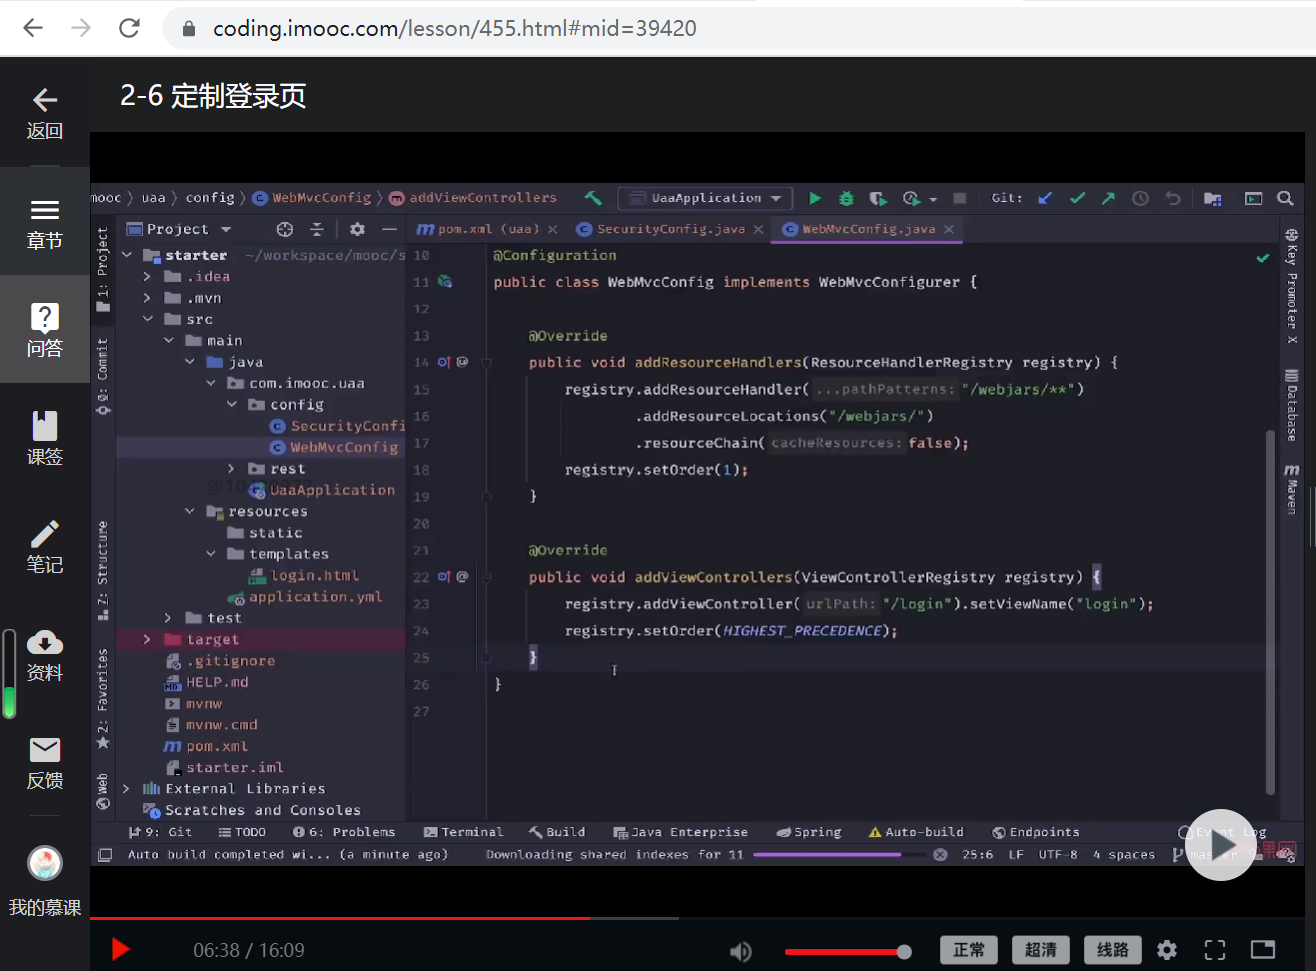Click the Git update project blue arrow
Viewport: 1316px width, 971px height.
pyautogui.click(x=1045, y=198)
